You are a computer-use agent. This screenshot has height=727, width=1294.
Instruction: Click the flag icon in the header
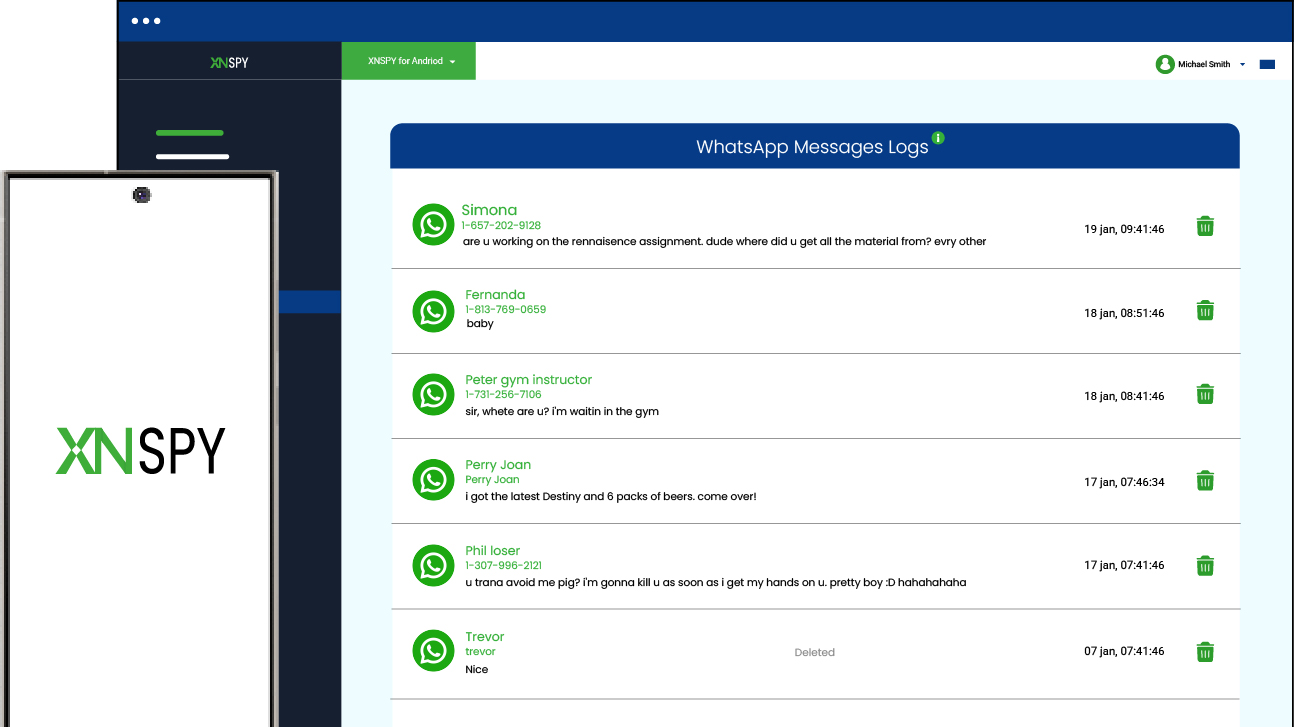pos(1267,64)
